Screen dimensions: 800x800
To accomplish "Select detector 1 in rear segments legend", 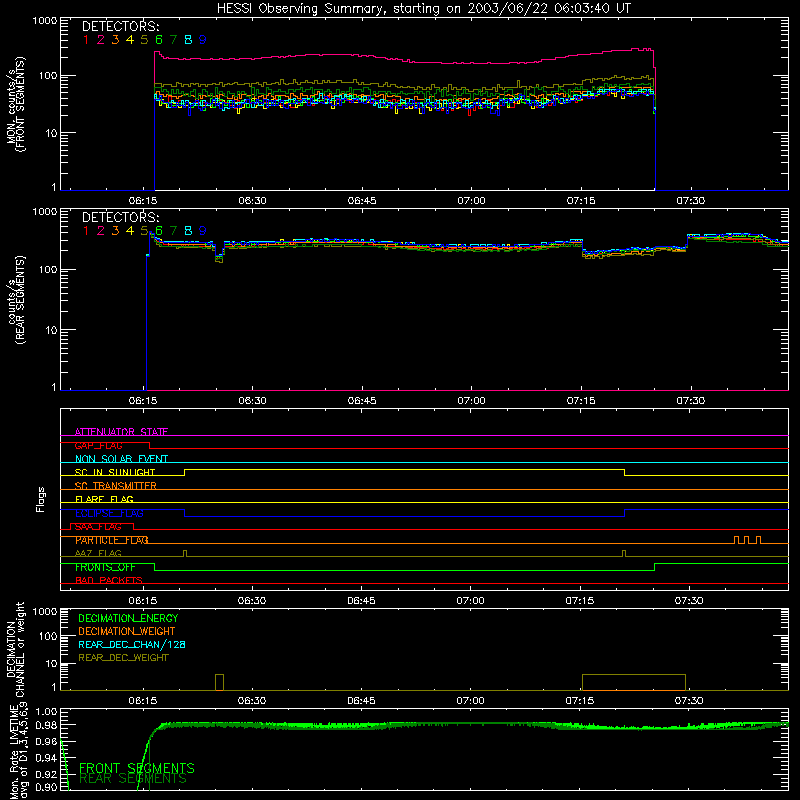I will [x=86, y=231].
